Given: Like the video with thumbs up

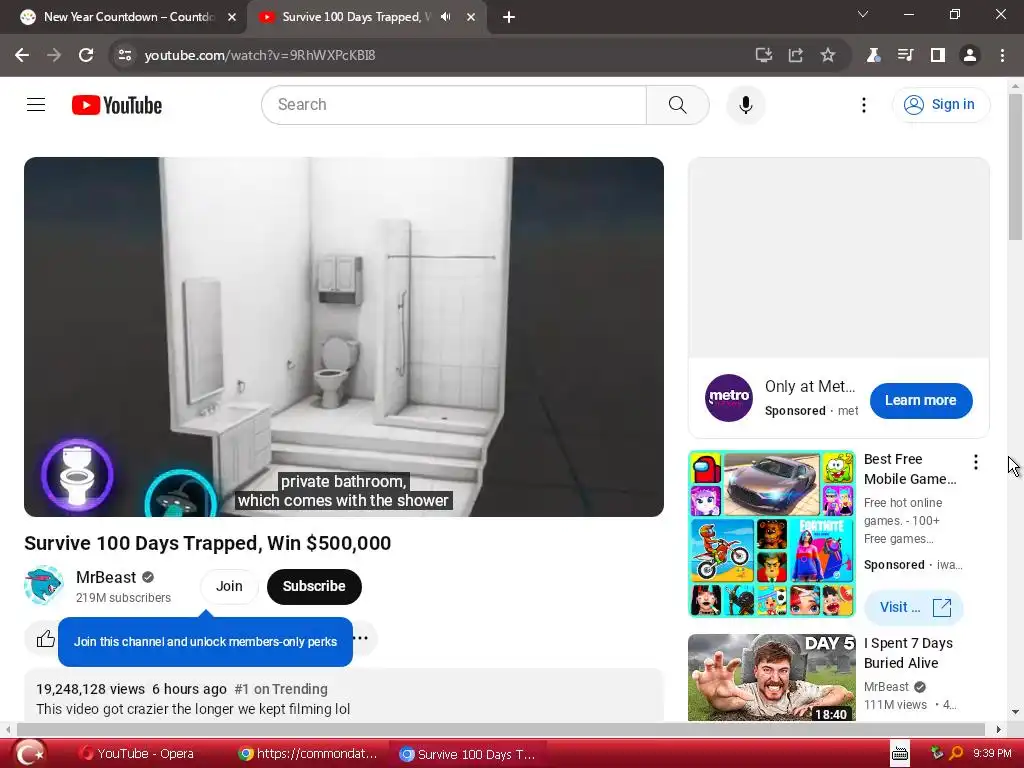Looking at the screenshot, I should (x=45, y=638).
